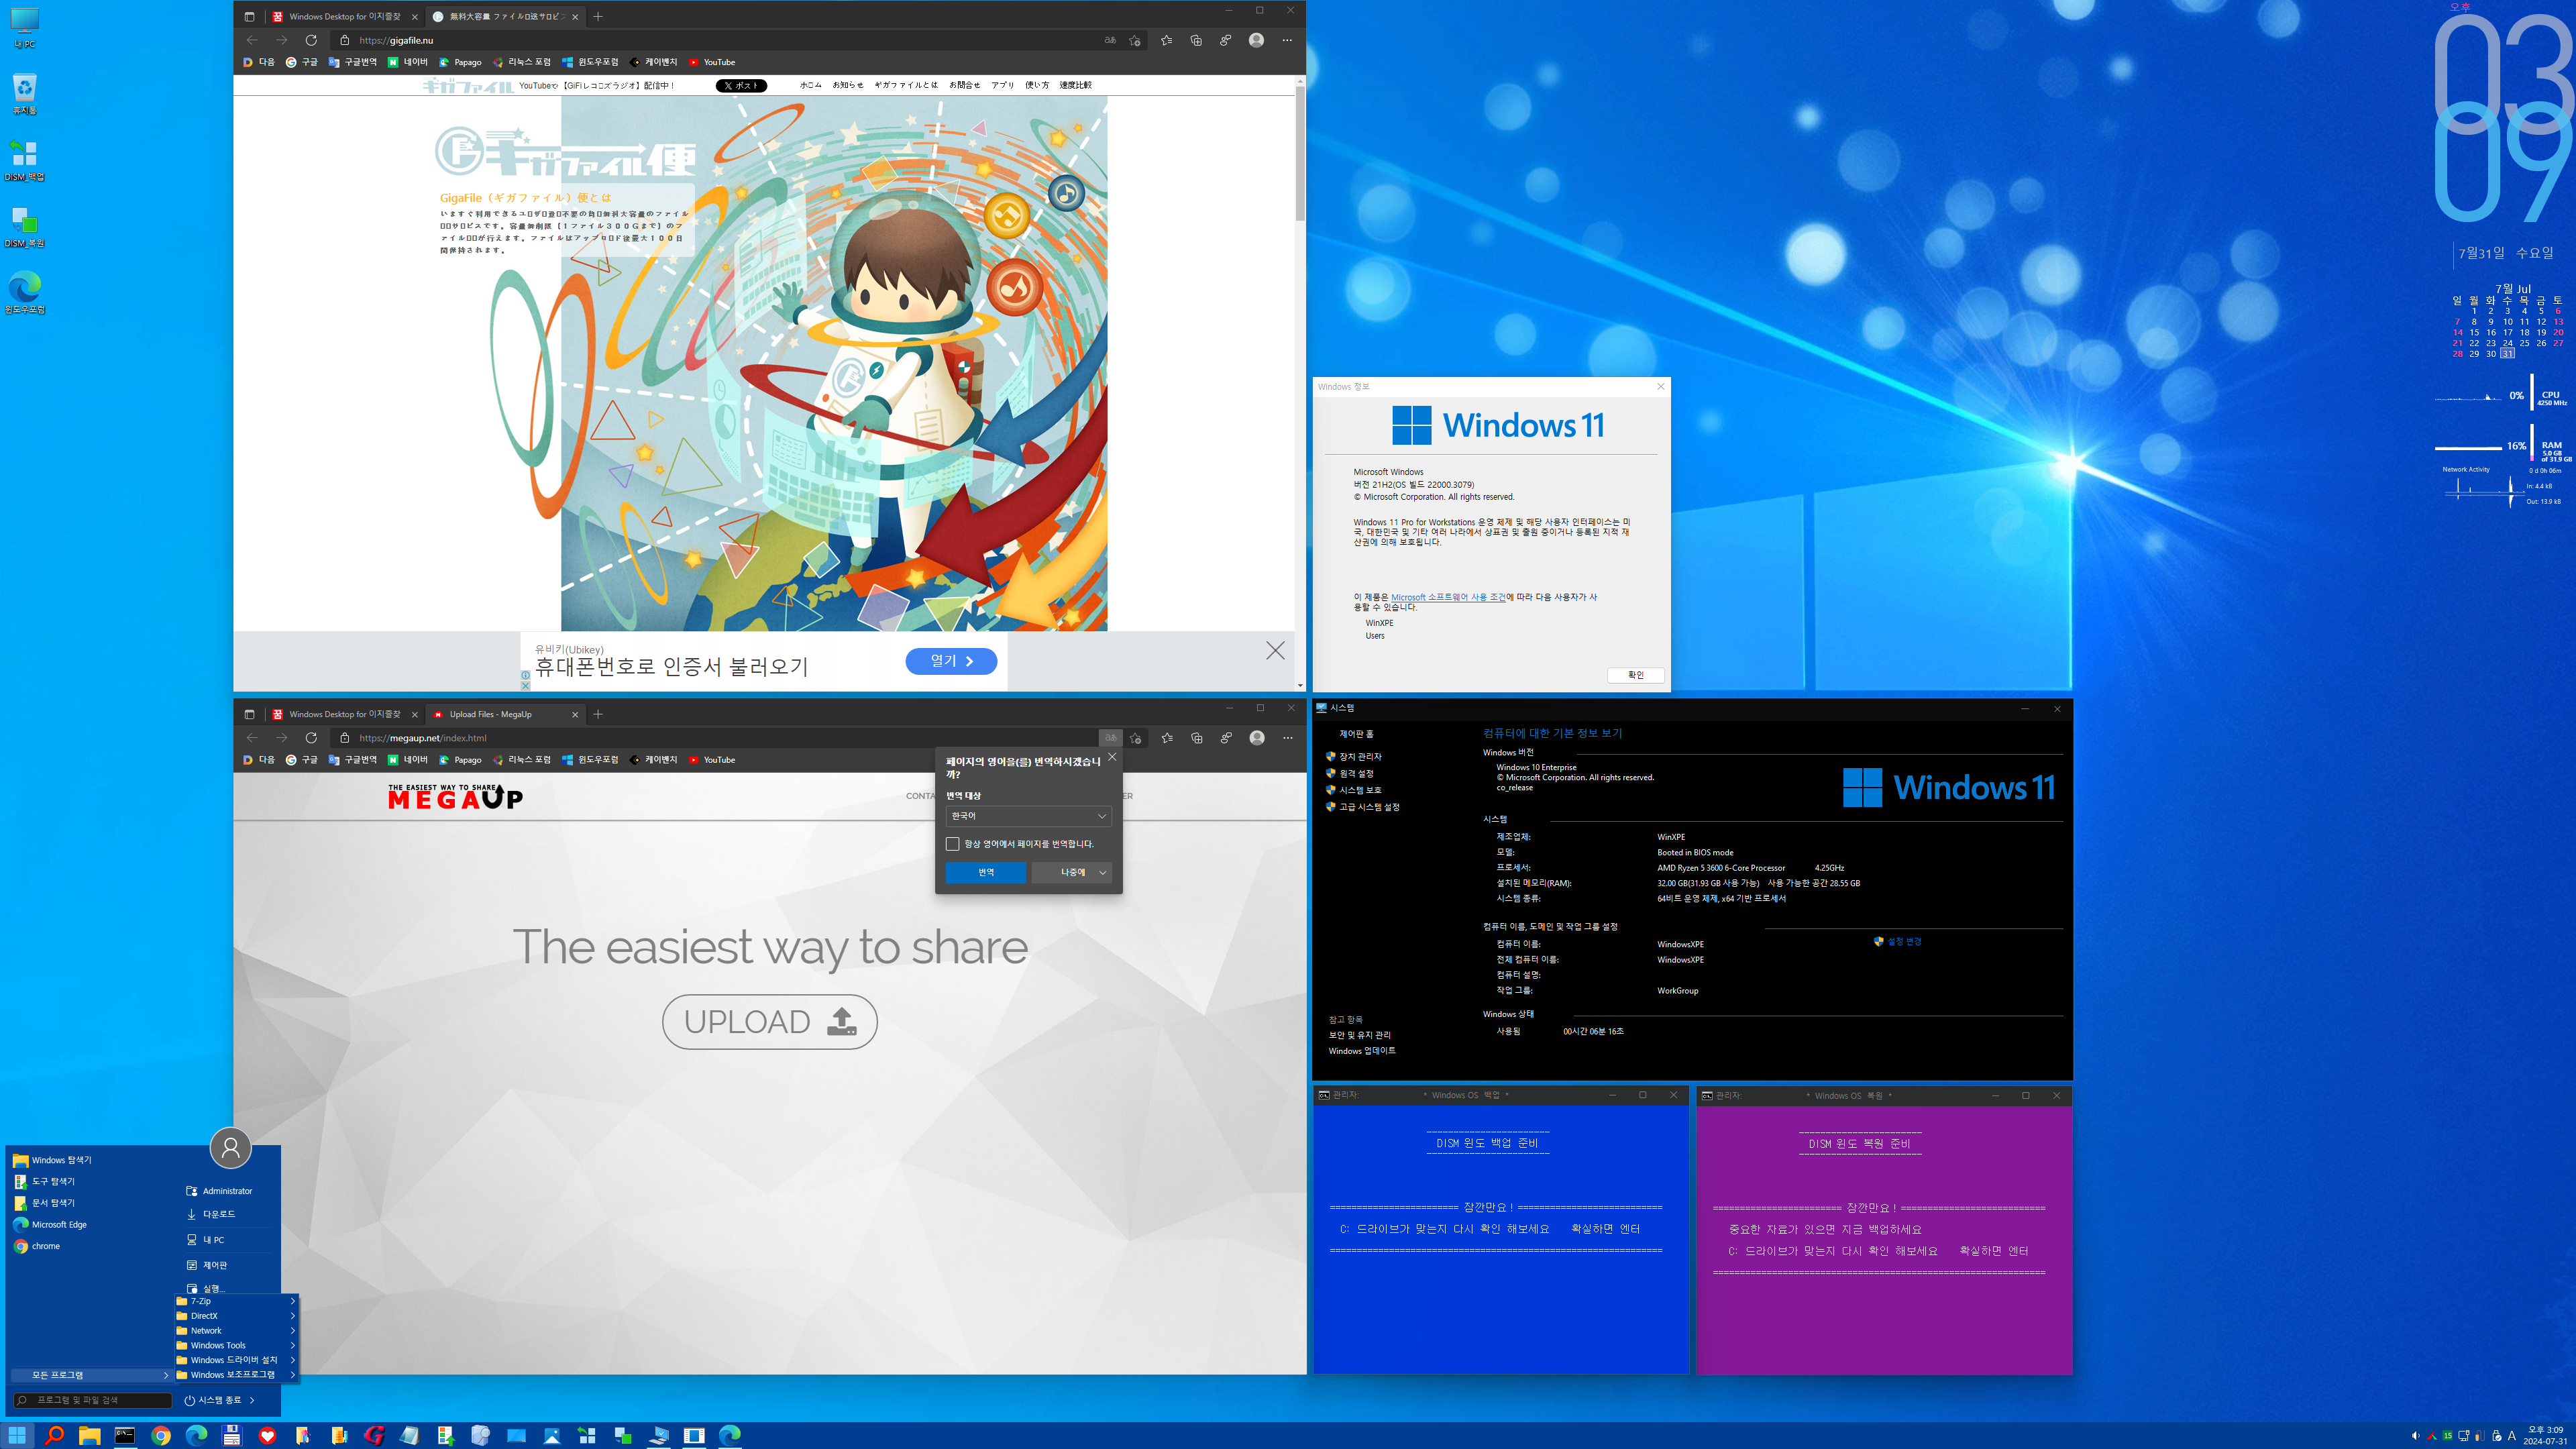
Task: Click the YouTube bookmark in gigafile window
Action: point(712,62)
